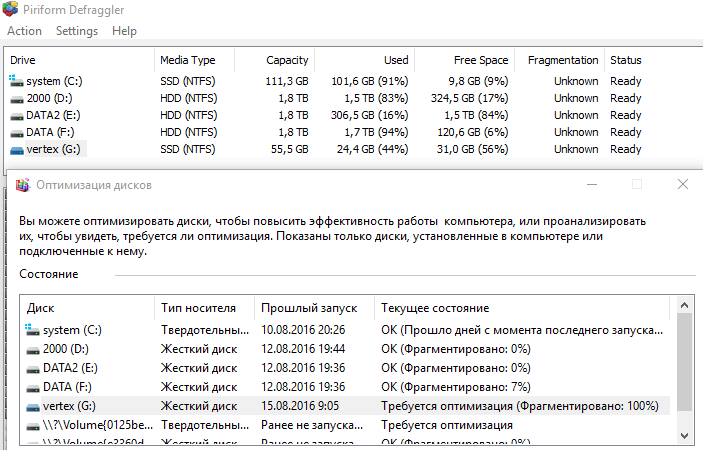Click the Optimize Drives window title icon

[x=22, y=185]
